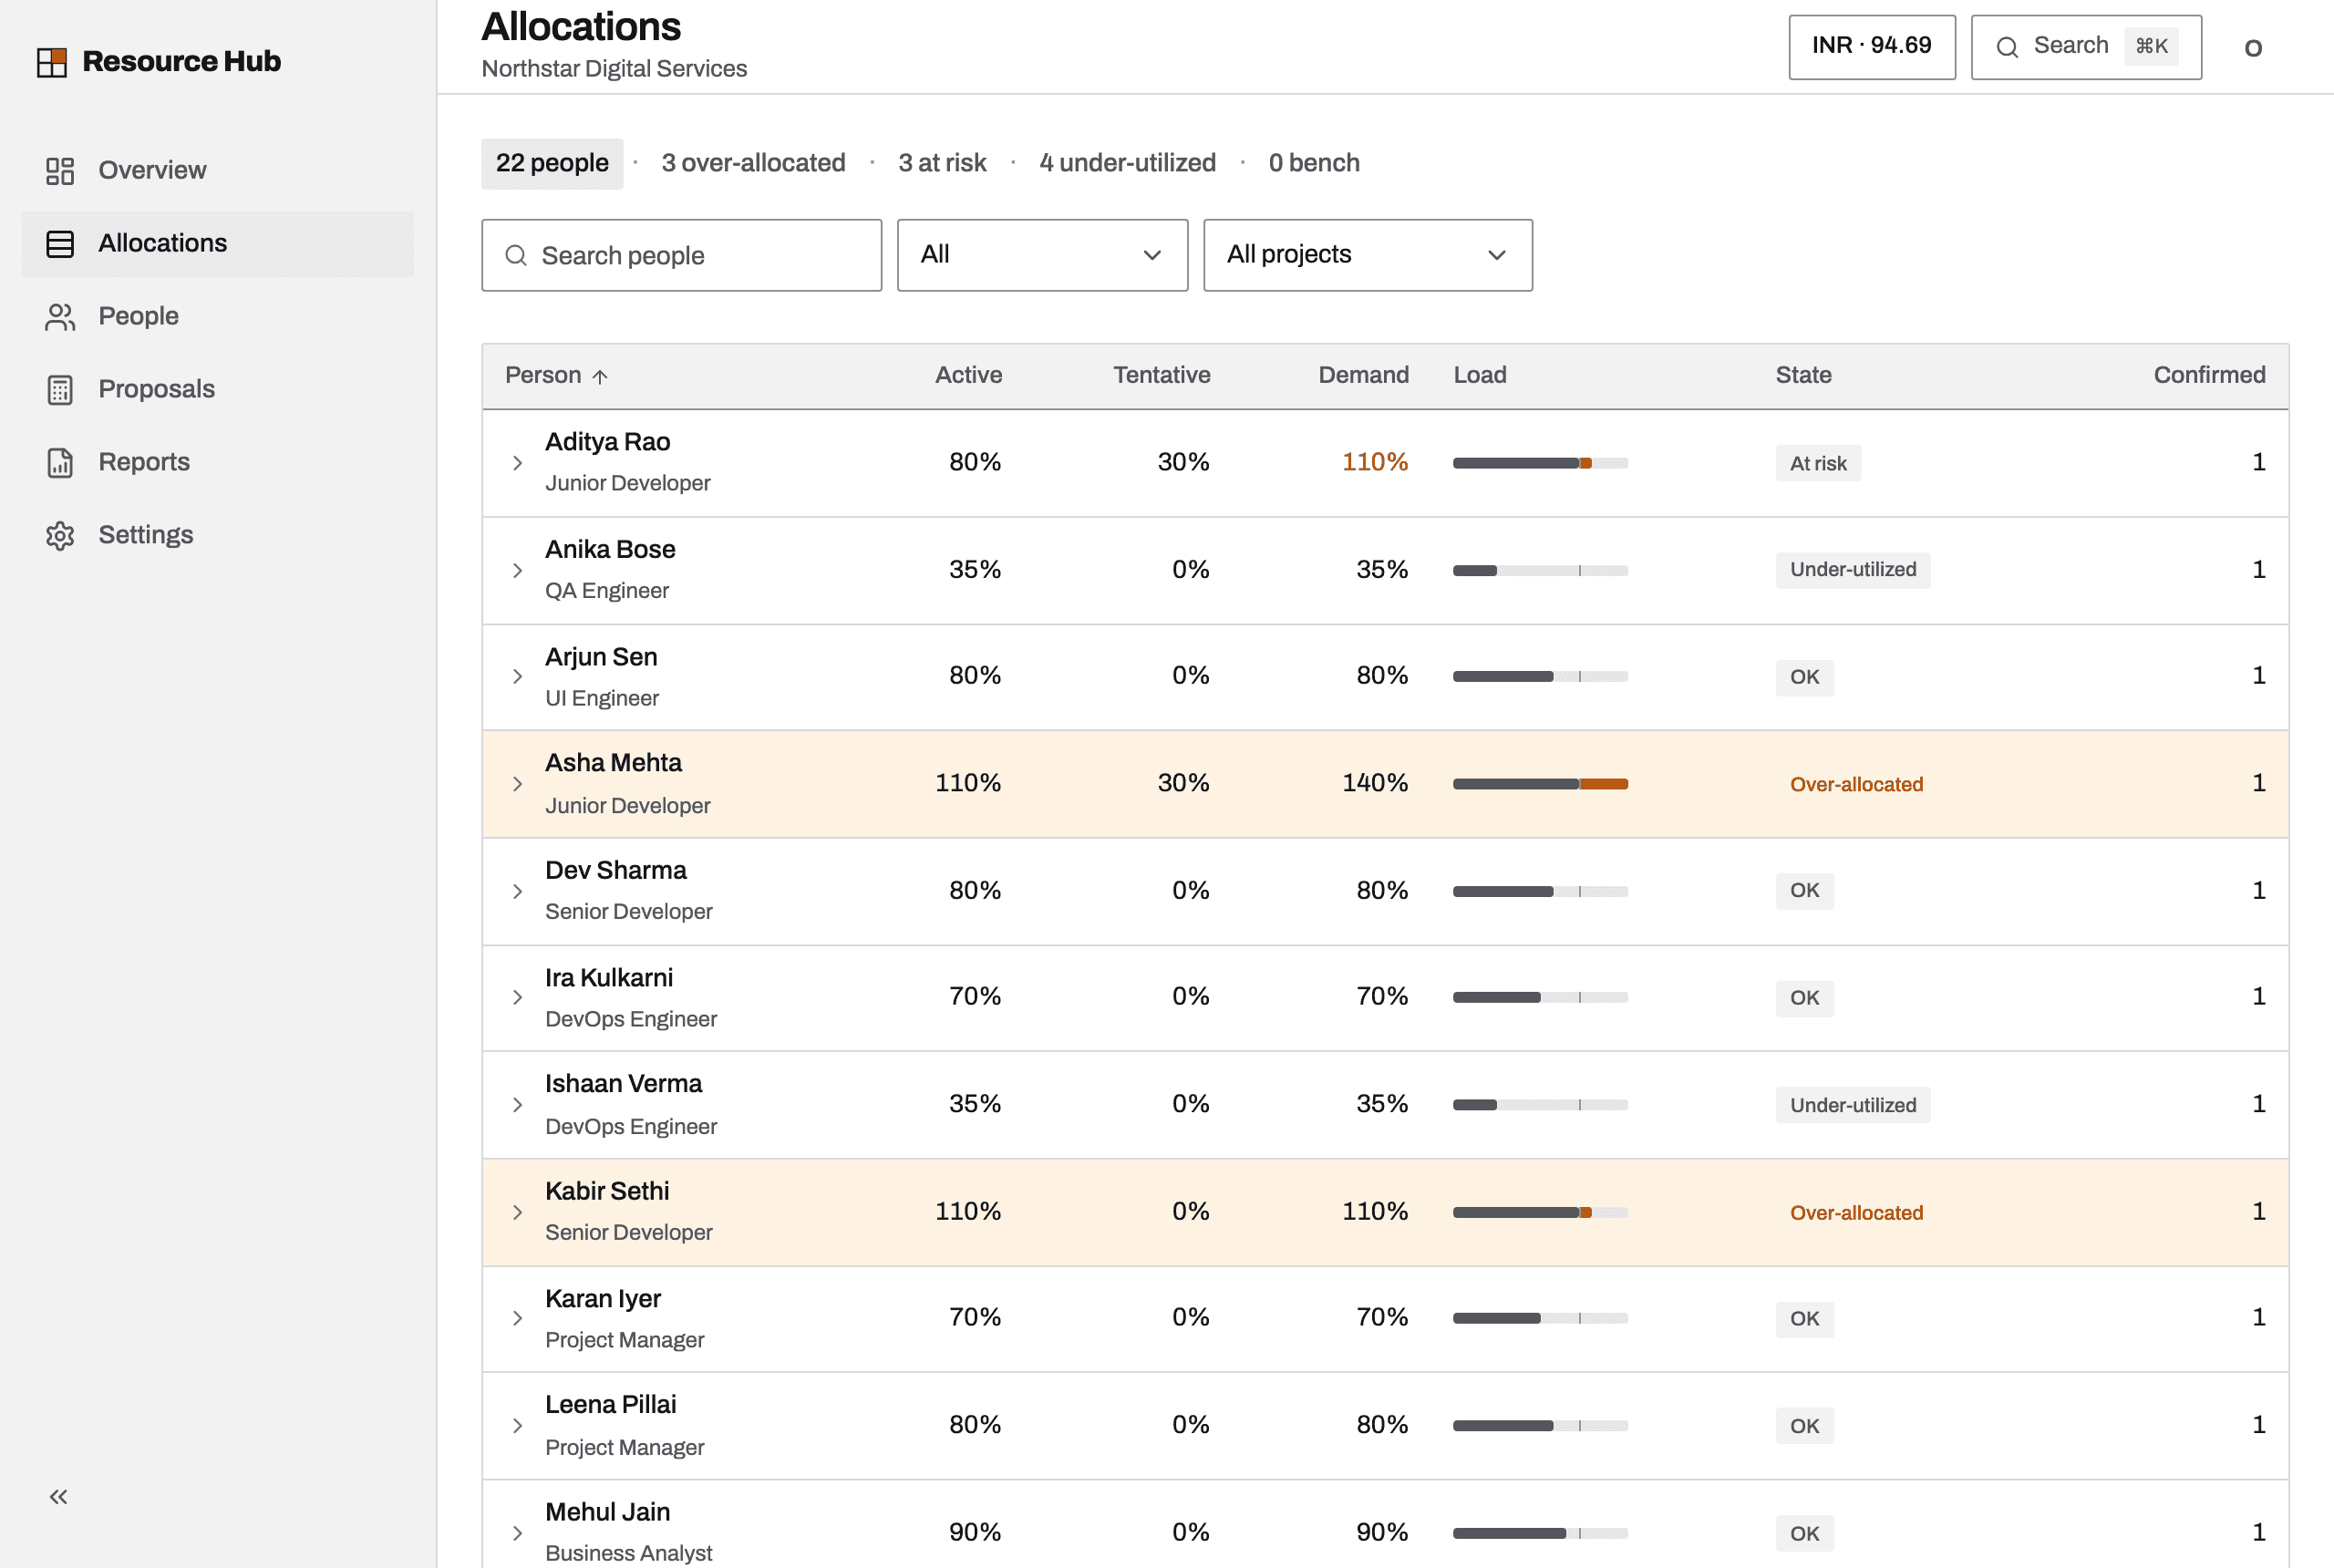
Task: Expand Ira Kulkarni's row chevron
Action: tap(517, 998)
